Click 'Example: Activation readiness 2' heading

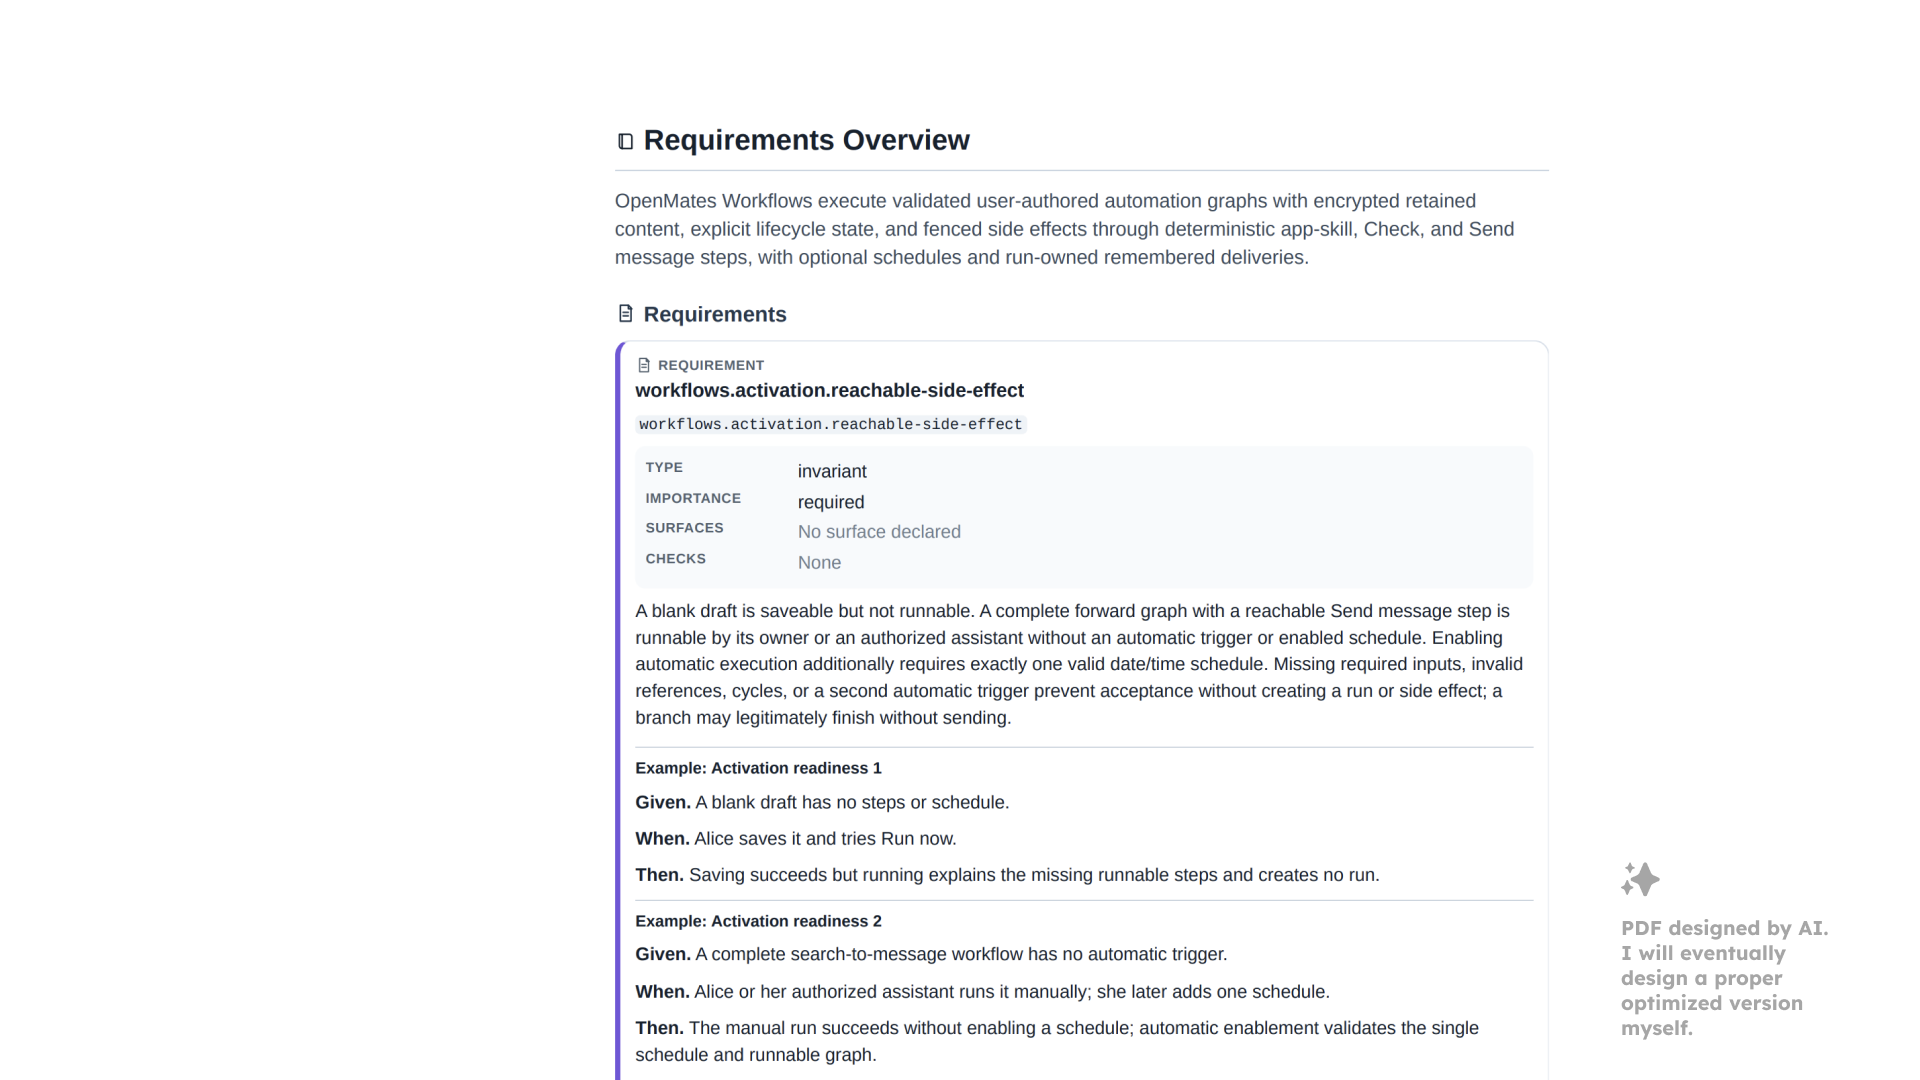coord(758,921)
